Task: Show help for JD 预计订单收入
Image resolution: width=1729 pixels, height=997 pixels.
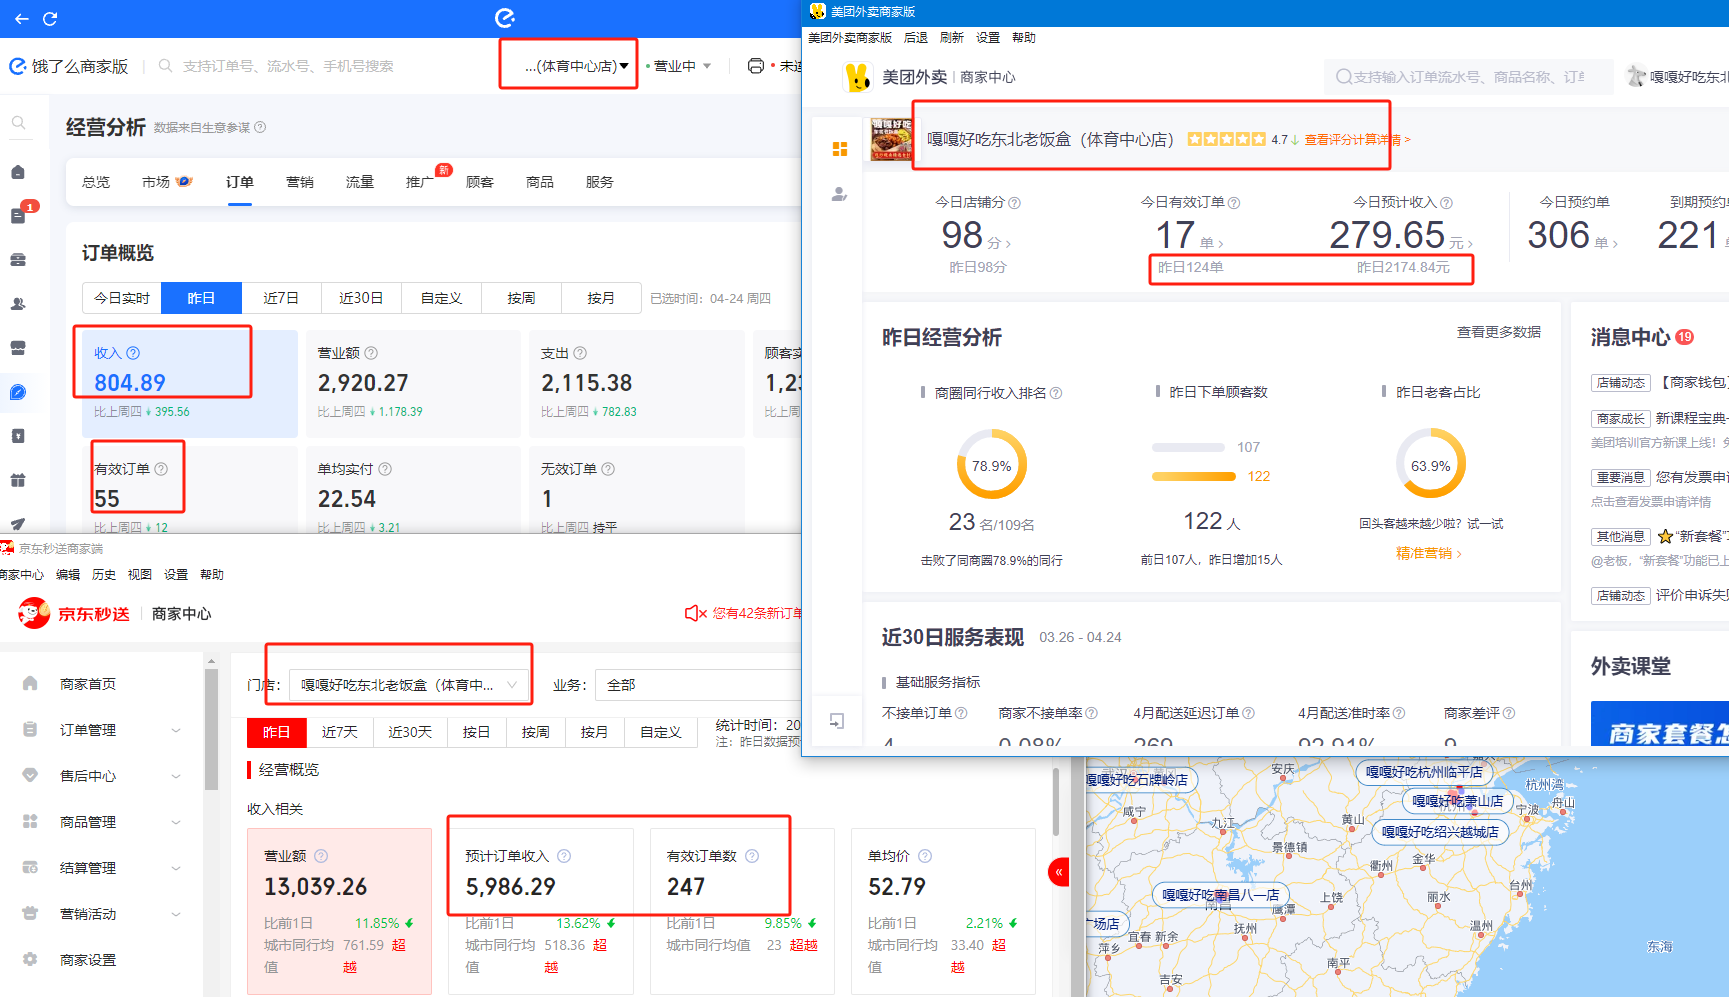Action: tap(564, 856)
